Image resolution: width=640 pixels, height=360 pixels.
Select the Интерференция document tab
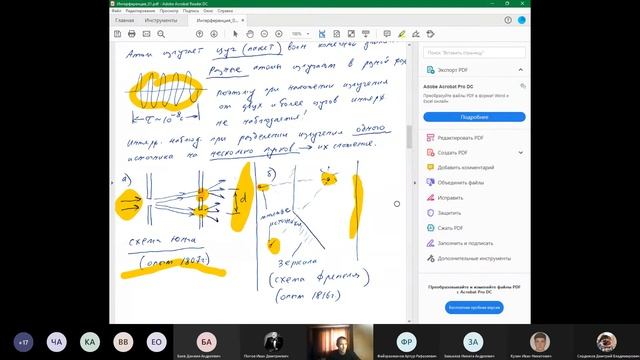click(217, 20)
